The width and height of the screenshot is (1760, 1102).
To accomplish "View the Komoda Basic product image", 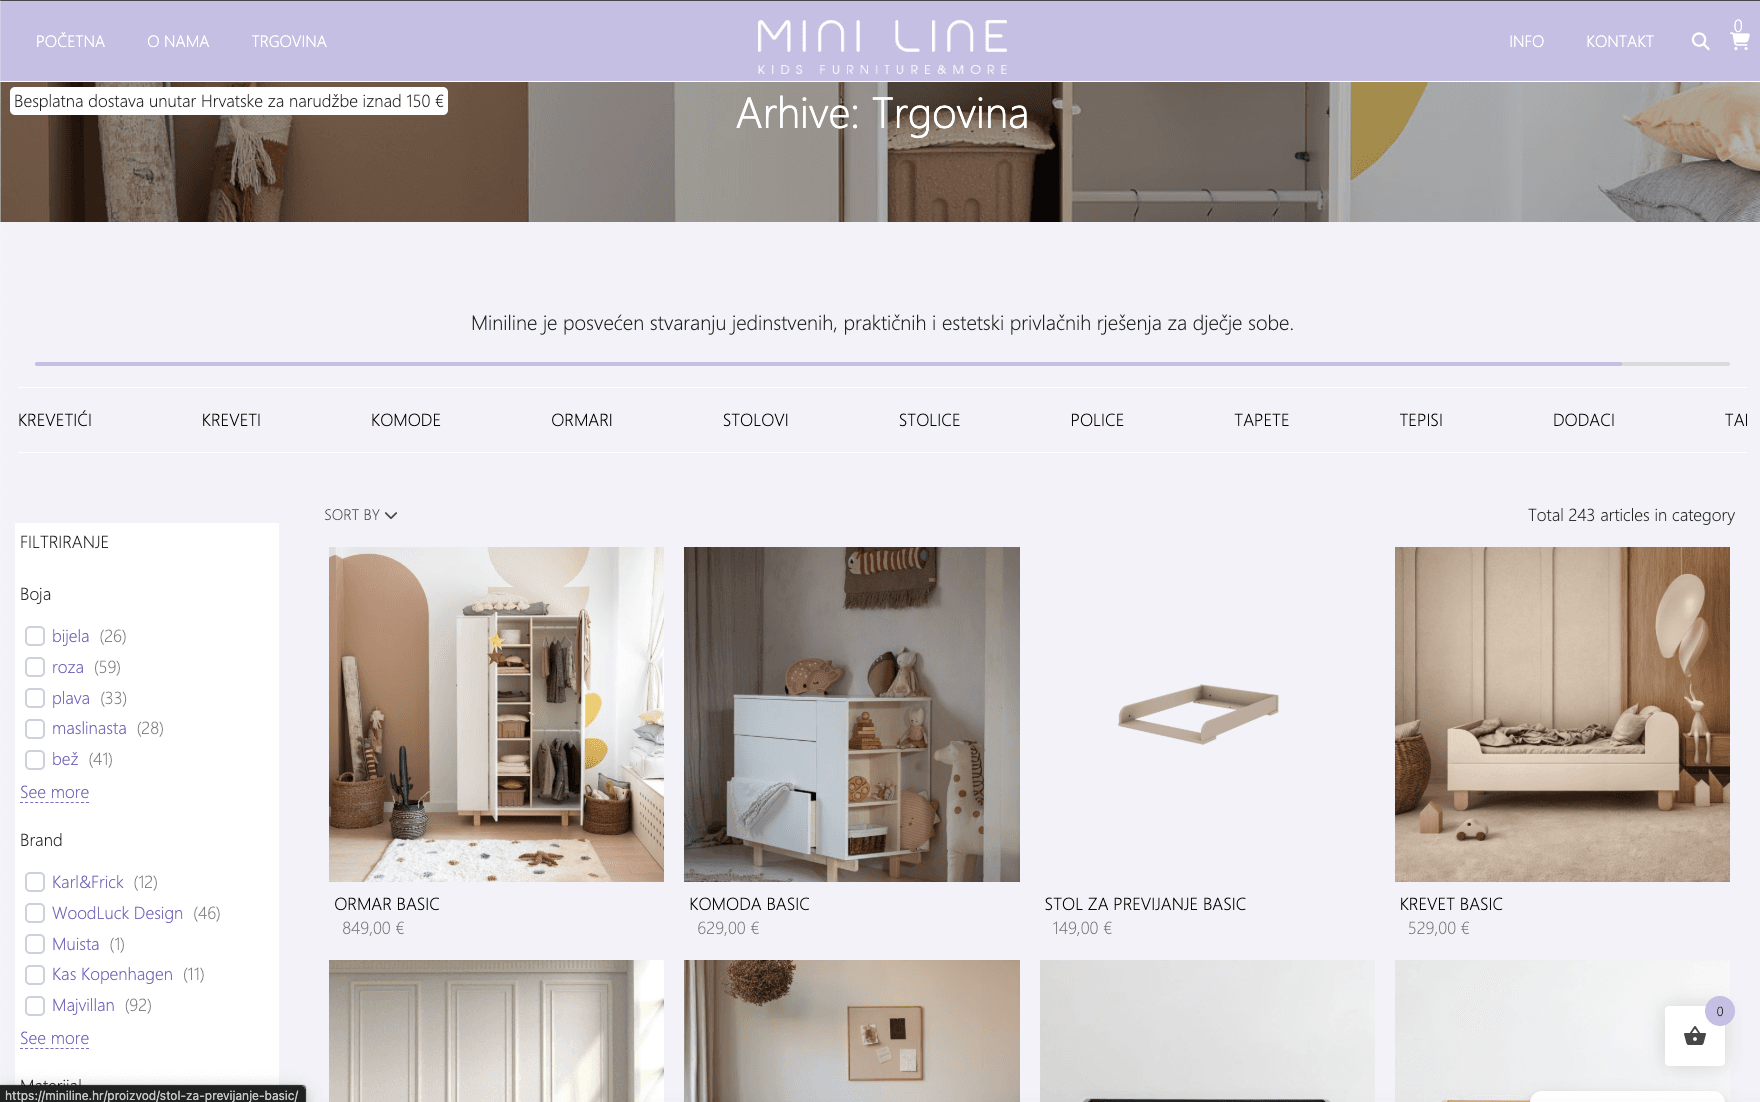I will pos(851,714).
